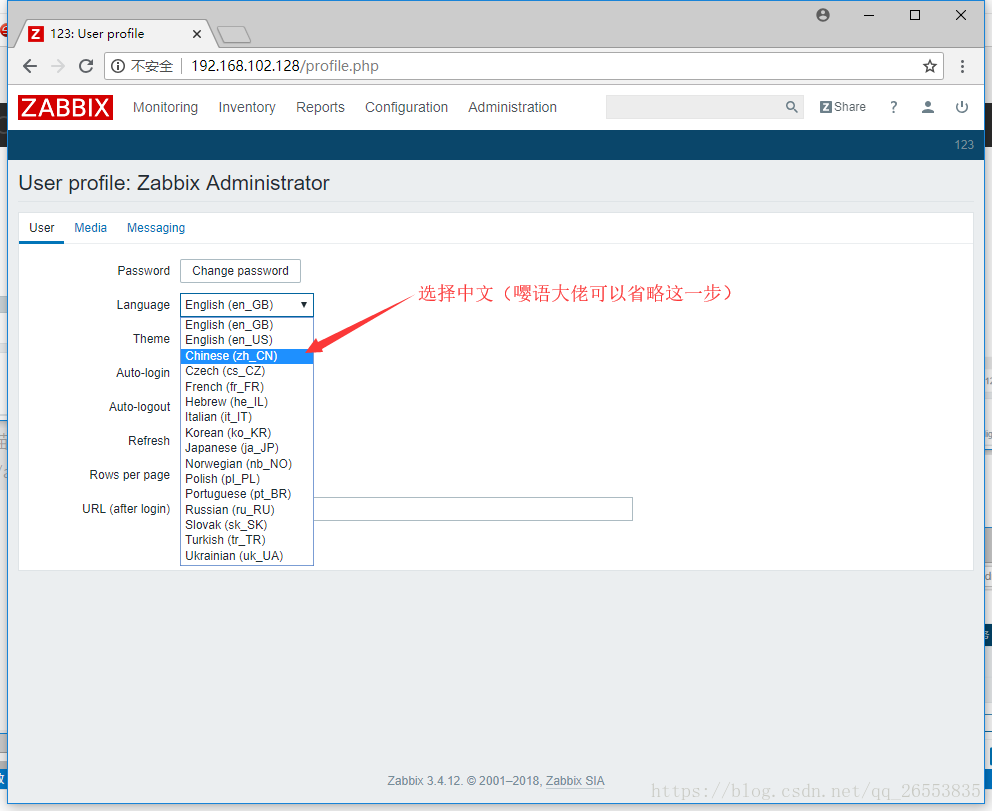Image resolution: width=992 pixels, height=811 pixels.
Task: Open the Configuration menu
Action: point(406,108)
